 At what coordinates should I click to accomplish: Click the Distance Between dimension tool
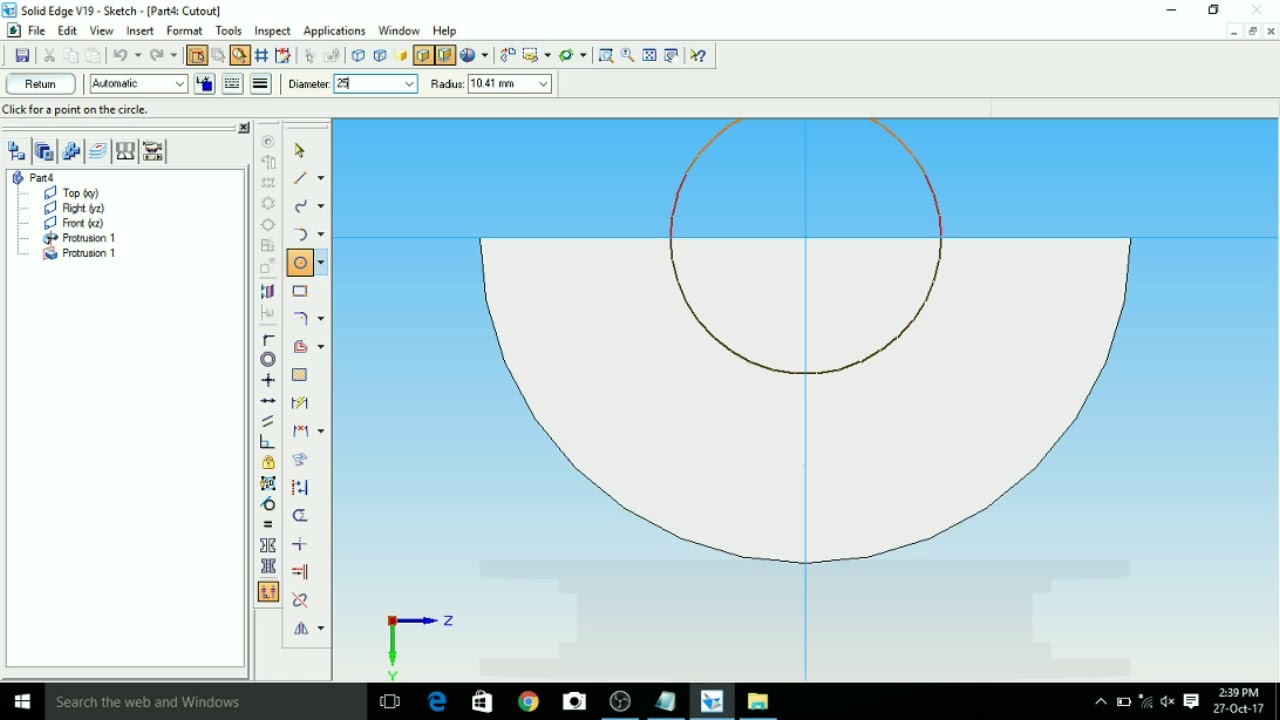[300, 431]
